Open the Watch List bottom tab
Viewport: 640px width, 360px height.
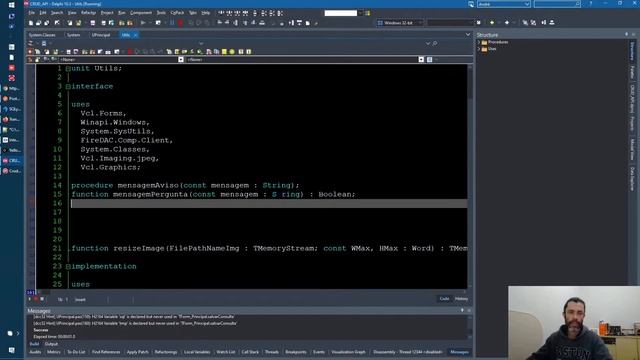click(226, 352)
